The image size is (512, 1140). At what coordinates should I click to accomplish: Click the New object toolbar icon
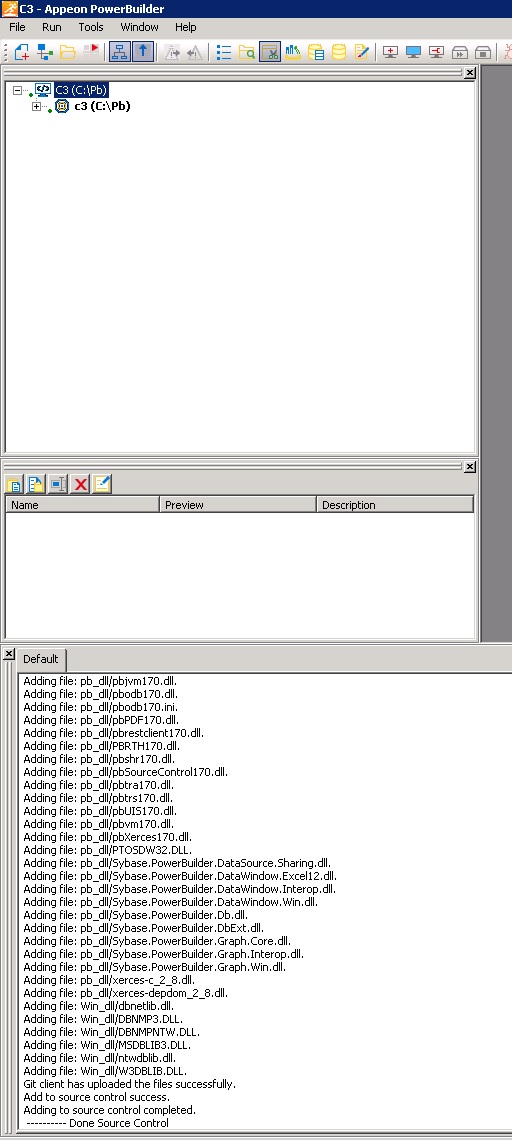click(22, 52)
